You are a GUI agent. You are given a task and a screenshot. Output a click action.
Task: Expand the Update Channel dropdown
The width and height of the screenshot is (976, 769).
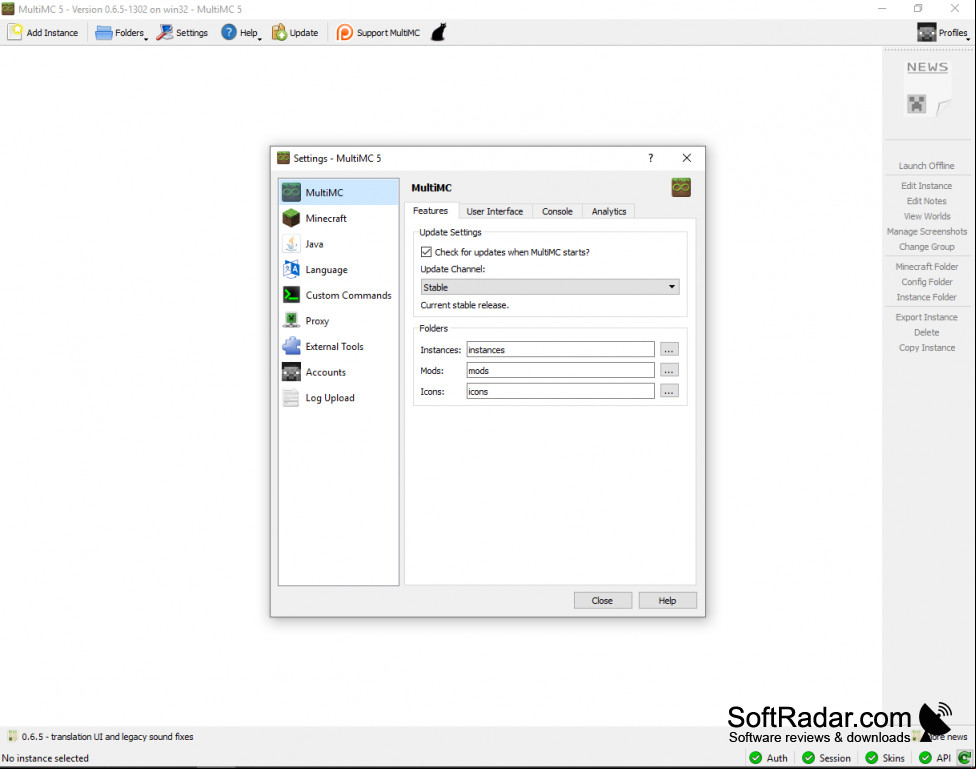click(x=550, y=287)
